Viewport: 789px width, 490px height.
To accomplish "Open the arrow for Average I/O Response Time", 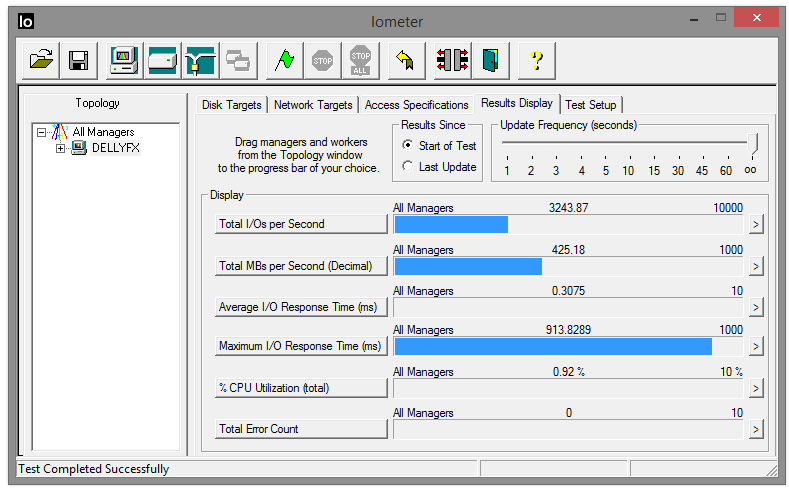I will 755,307.
